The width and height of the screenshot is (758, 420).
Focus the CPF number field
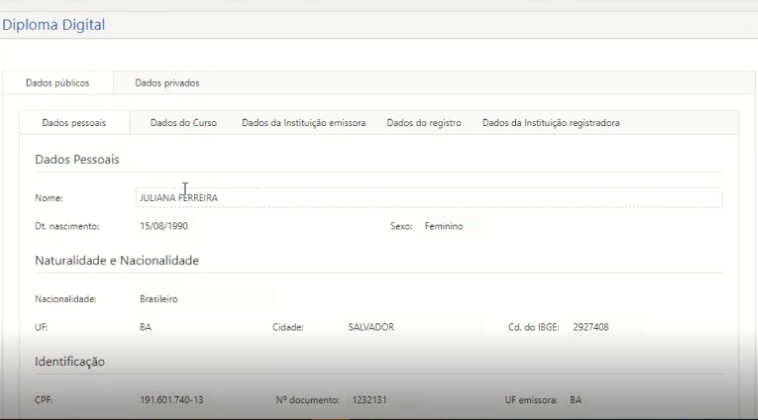pos(175,400)
